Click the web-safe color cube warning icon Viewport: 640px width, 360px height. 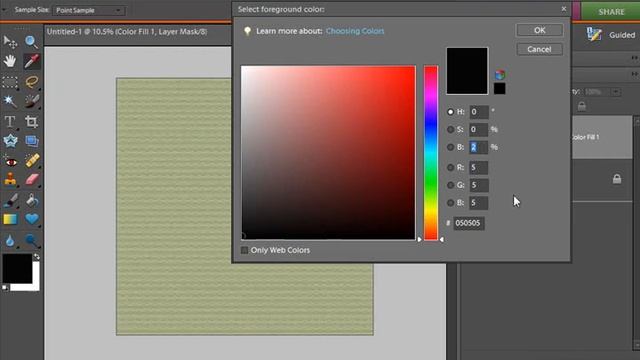pyautogui.click(x=500, y=75)
